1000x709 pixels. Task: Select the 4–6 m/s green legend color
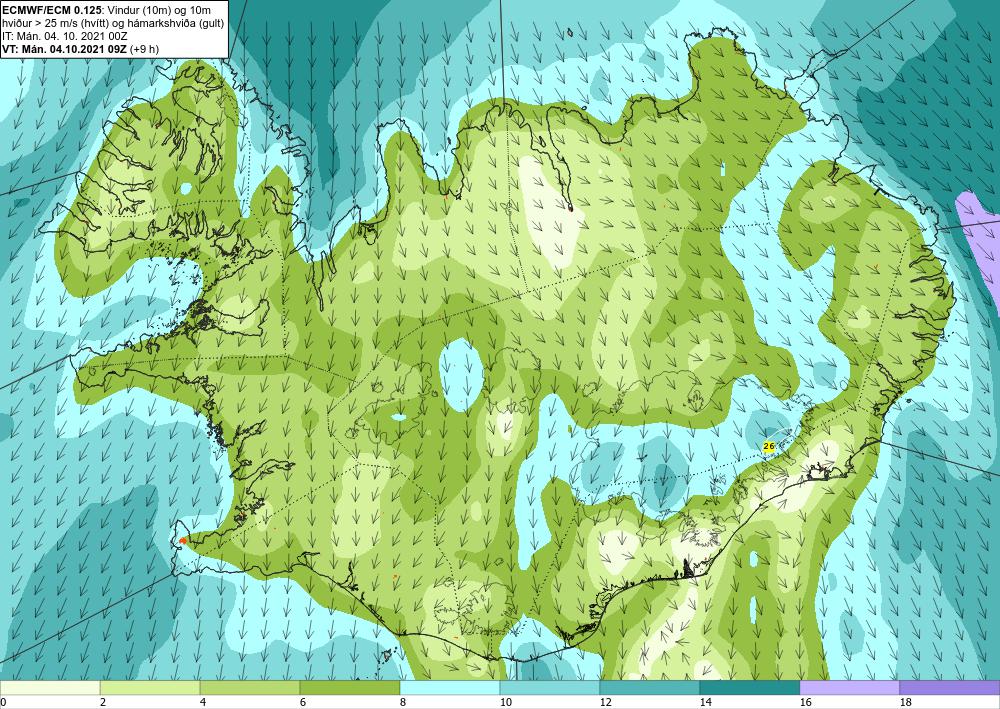pyautogui.click(x=250, y=687)
